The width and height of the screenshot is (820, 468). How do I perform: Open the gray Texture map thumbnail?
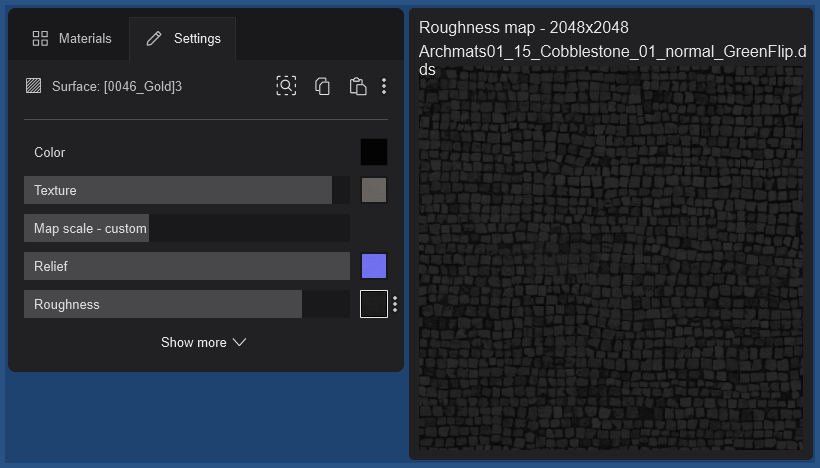click(x=374, y=190)
